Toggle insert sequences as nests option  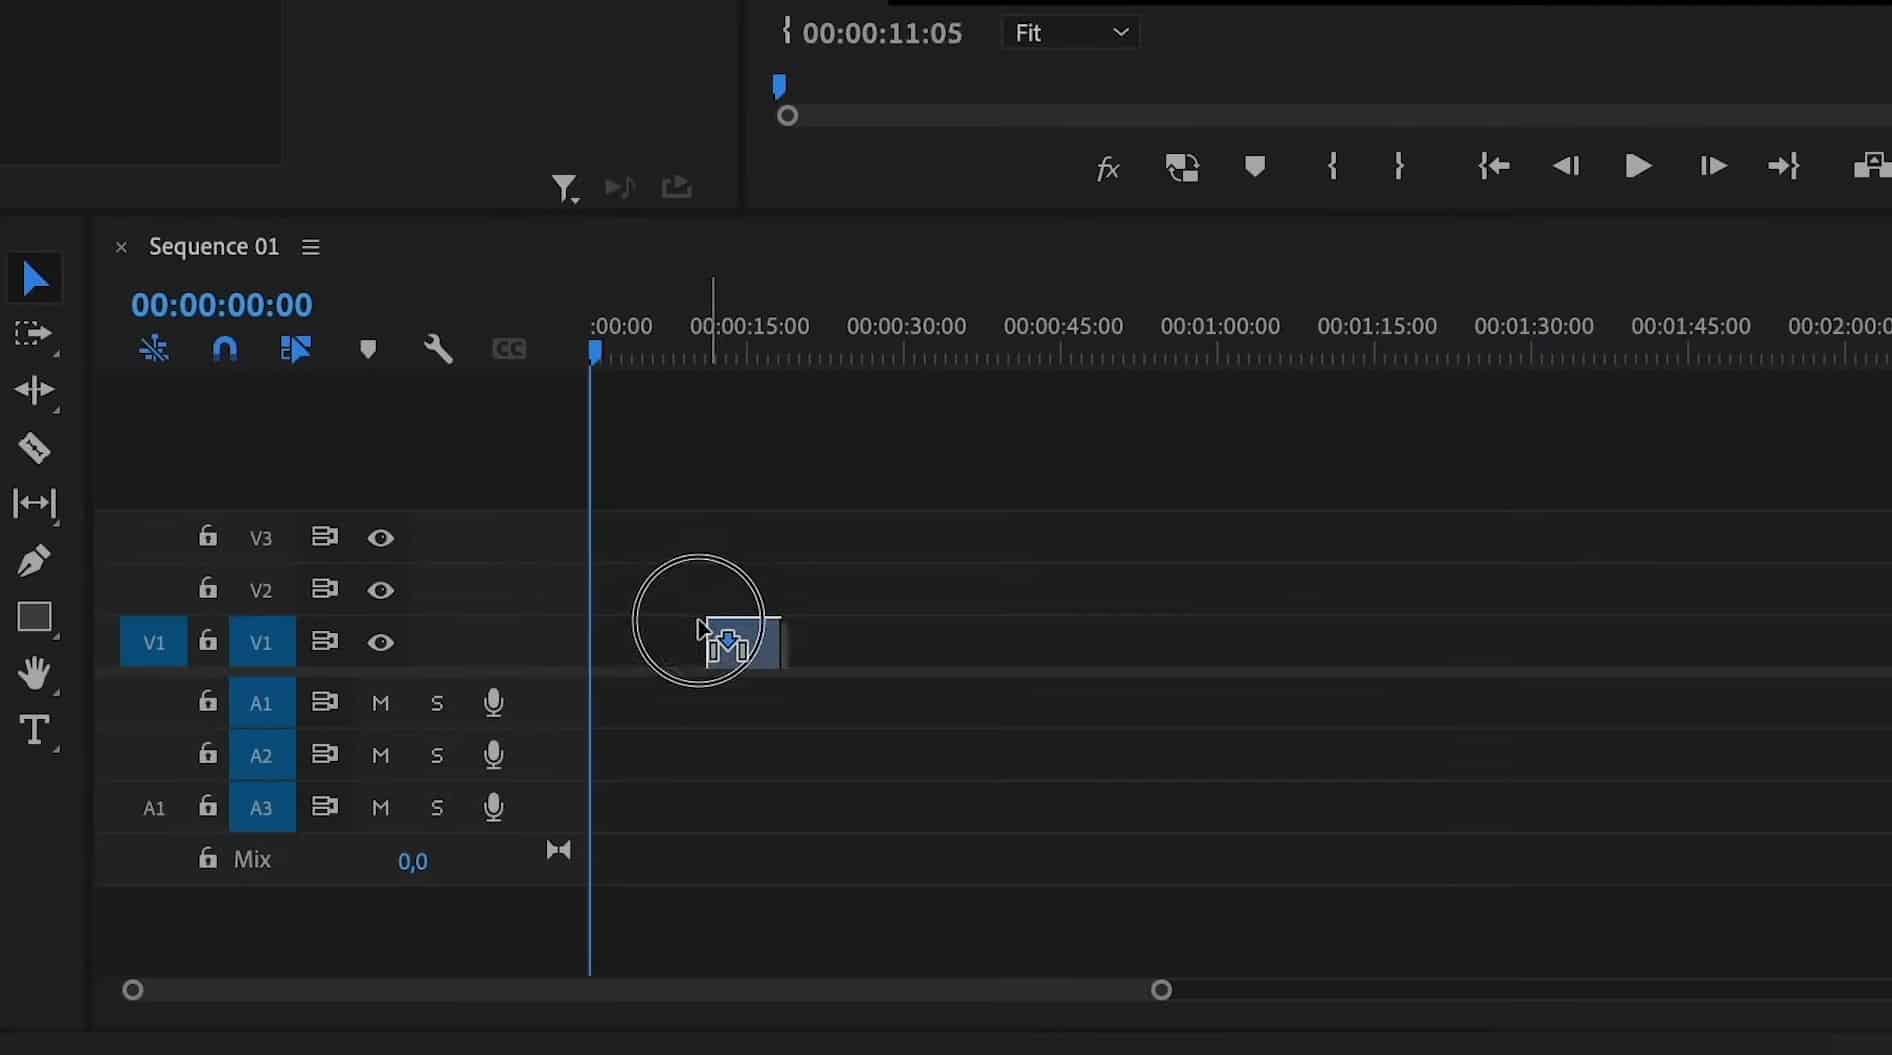click(154, 349)
